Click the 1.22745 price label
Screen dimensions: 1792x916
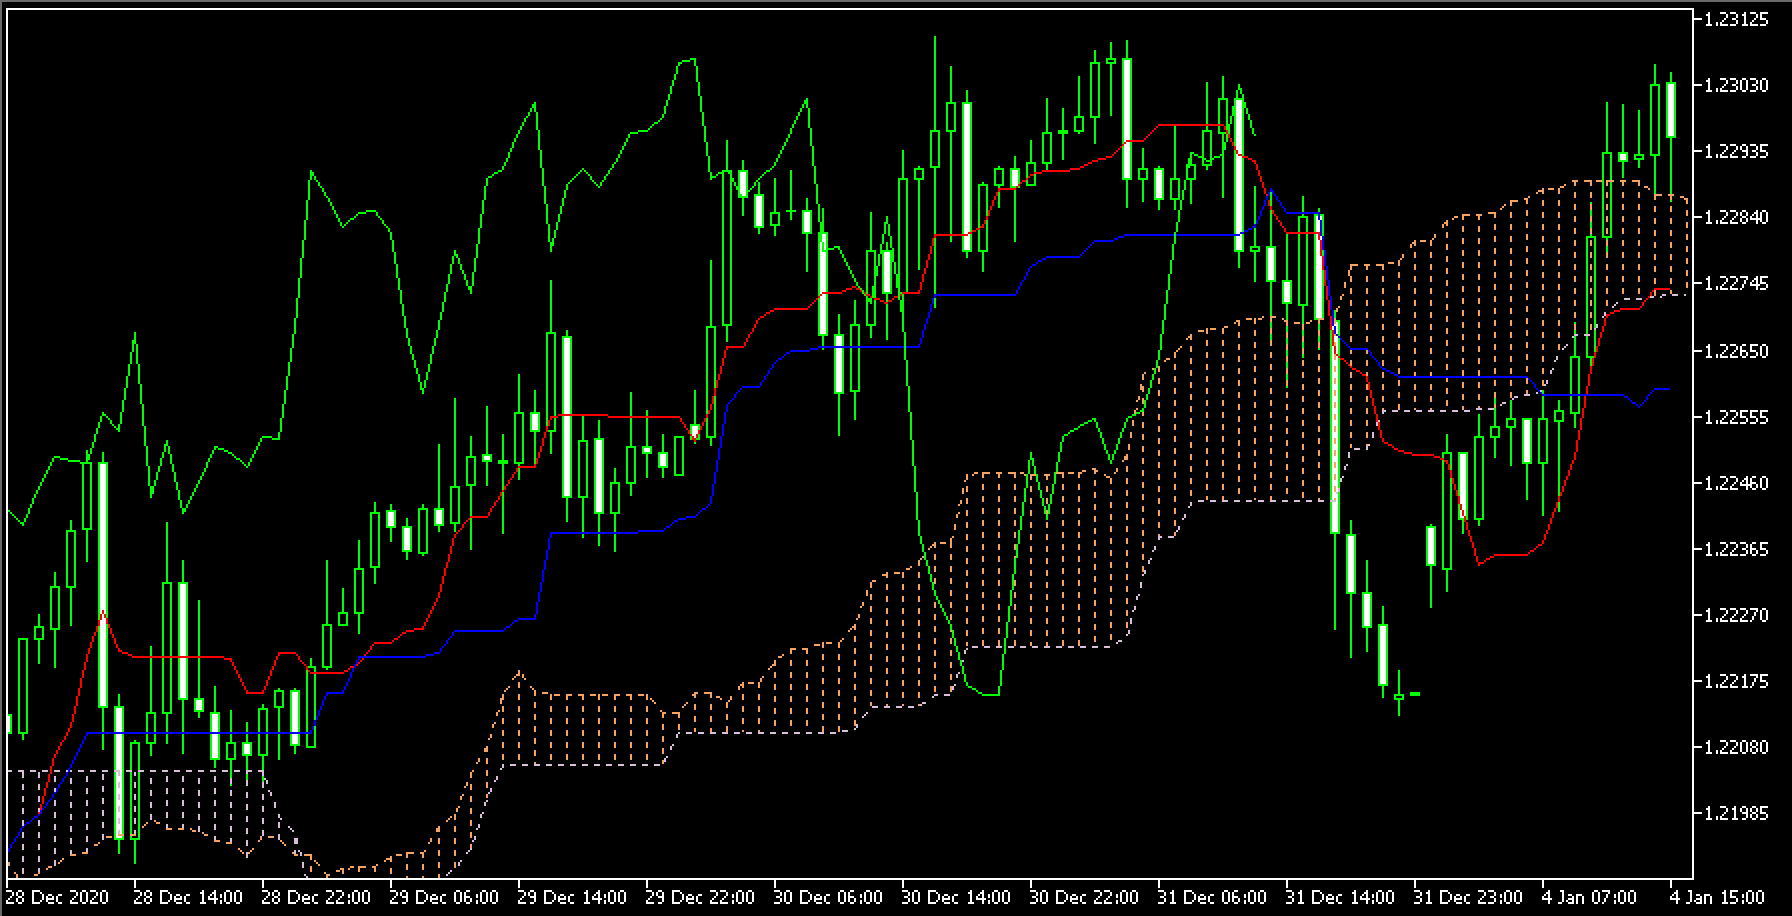tap(1735, 285)
